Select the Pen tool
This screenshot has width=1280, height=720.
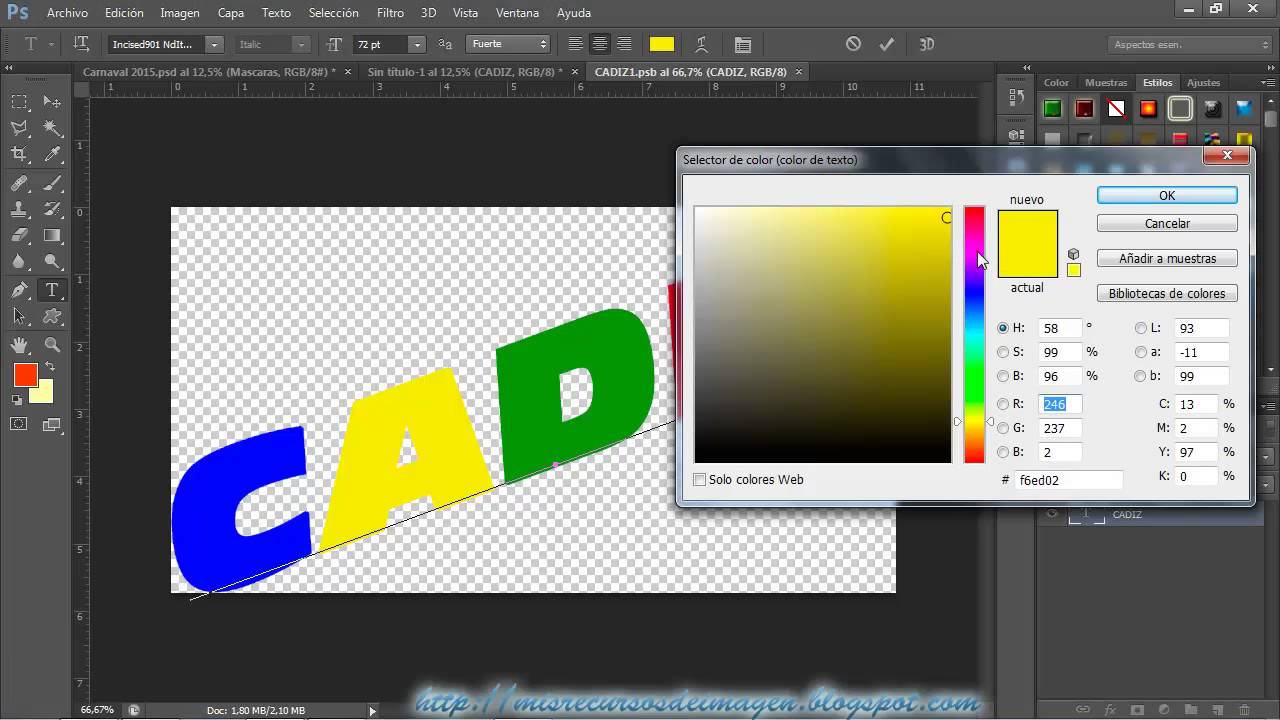[19, 291]
